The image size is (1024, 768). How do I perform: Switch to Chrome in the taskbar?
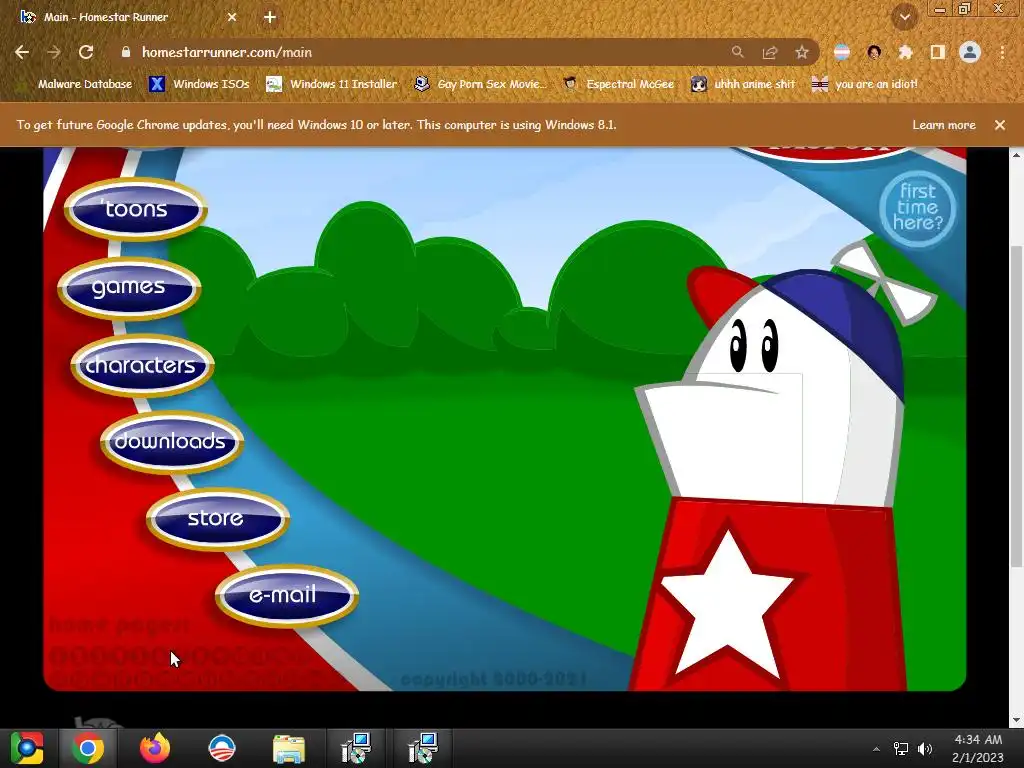[88, 748]
